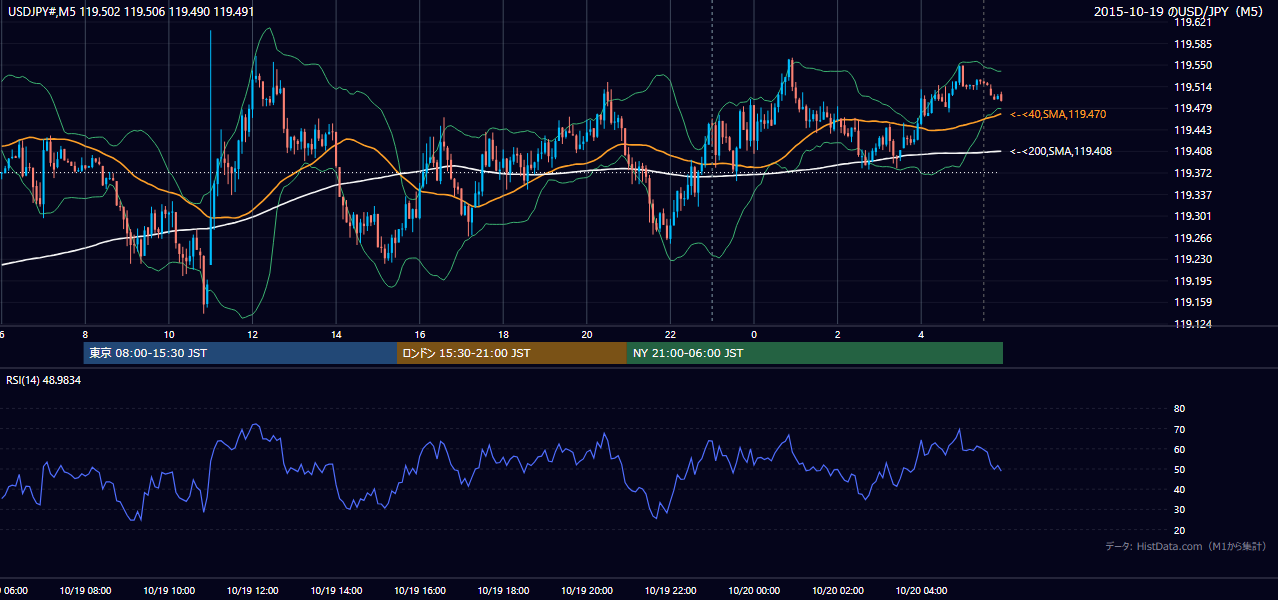1278x600 pixels.
Task: Click hour label 14 under price chart
Action: (x=336, y=334)
